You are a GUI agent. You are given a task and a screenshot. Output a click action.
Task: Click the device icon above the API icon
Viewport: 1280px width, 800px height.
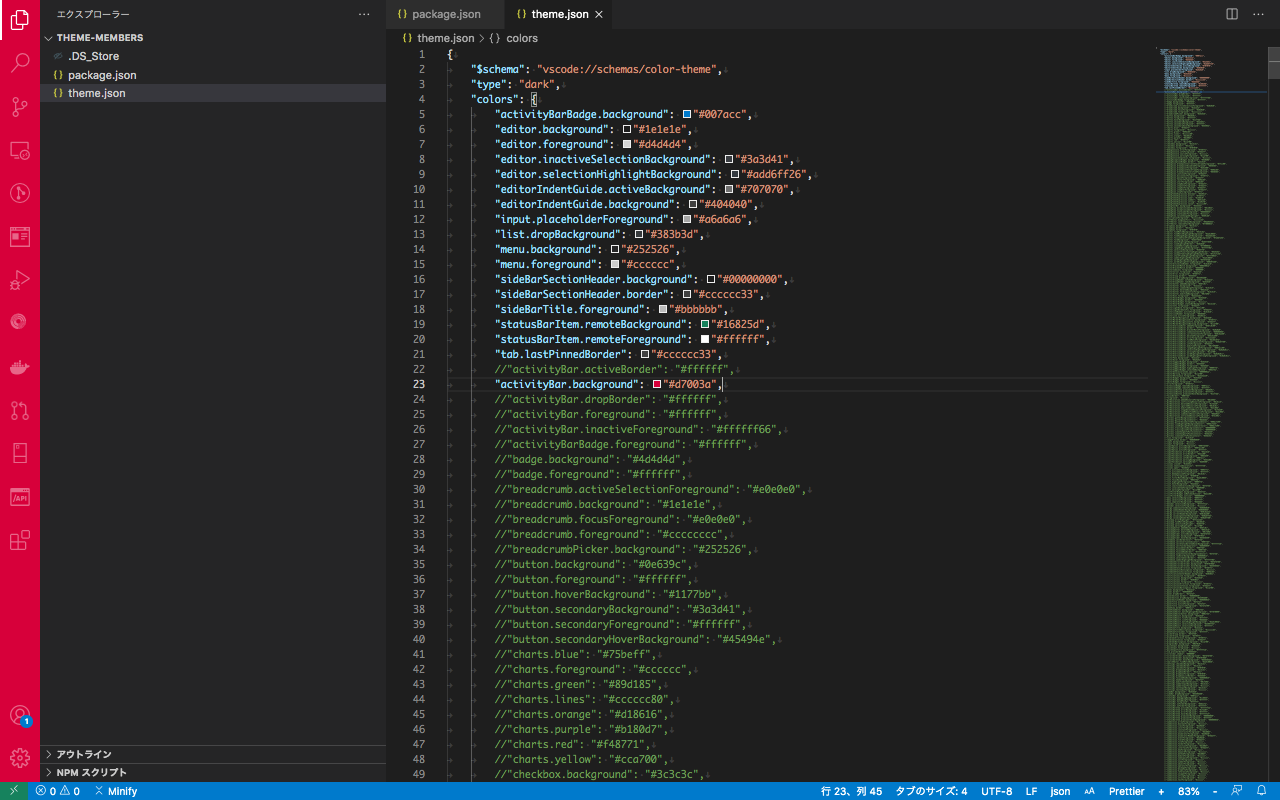click(20, 453)
